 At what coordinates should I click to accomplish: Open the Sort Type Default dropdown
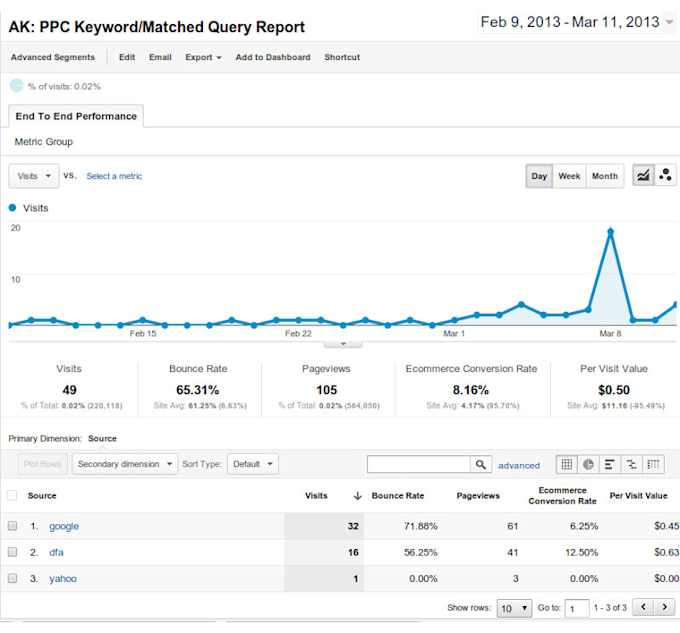tap(253, 464)
